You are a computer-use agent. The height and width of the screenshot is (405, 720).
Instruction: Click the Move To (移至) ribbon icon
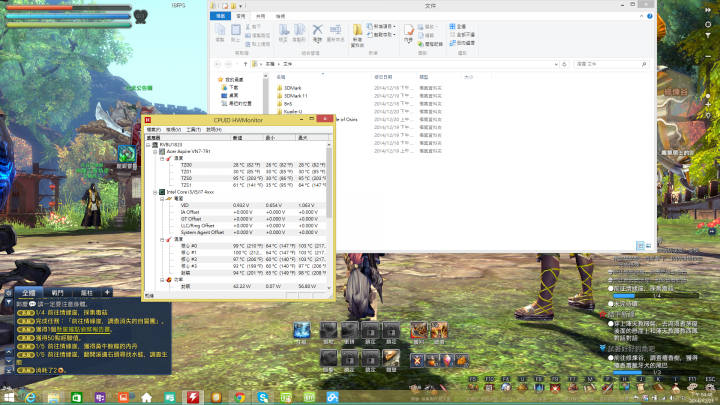tap(283, 33)
